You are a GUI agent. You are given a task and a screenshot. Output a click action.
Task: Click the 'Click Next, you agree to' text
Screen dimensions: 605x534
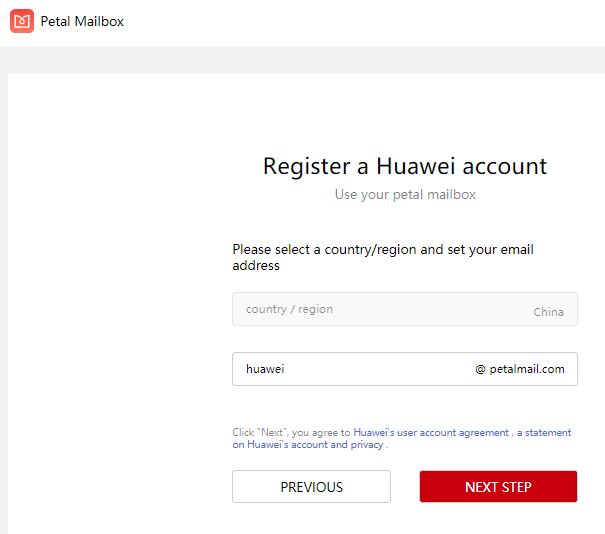point(291,433)
